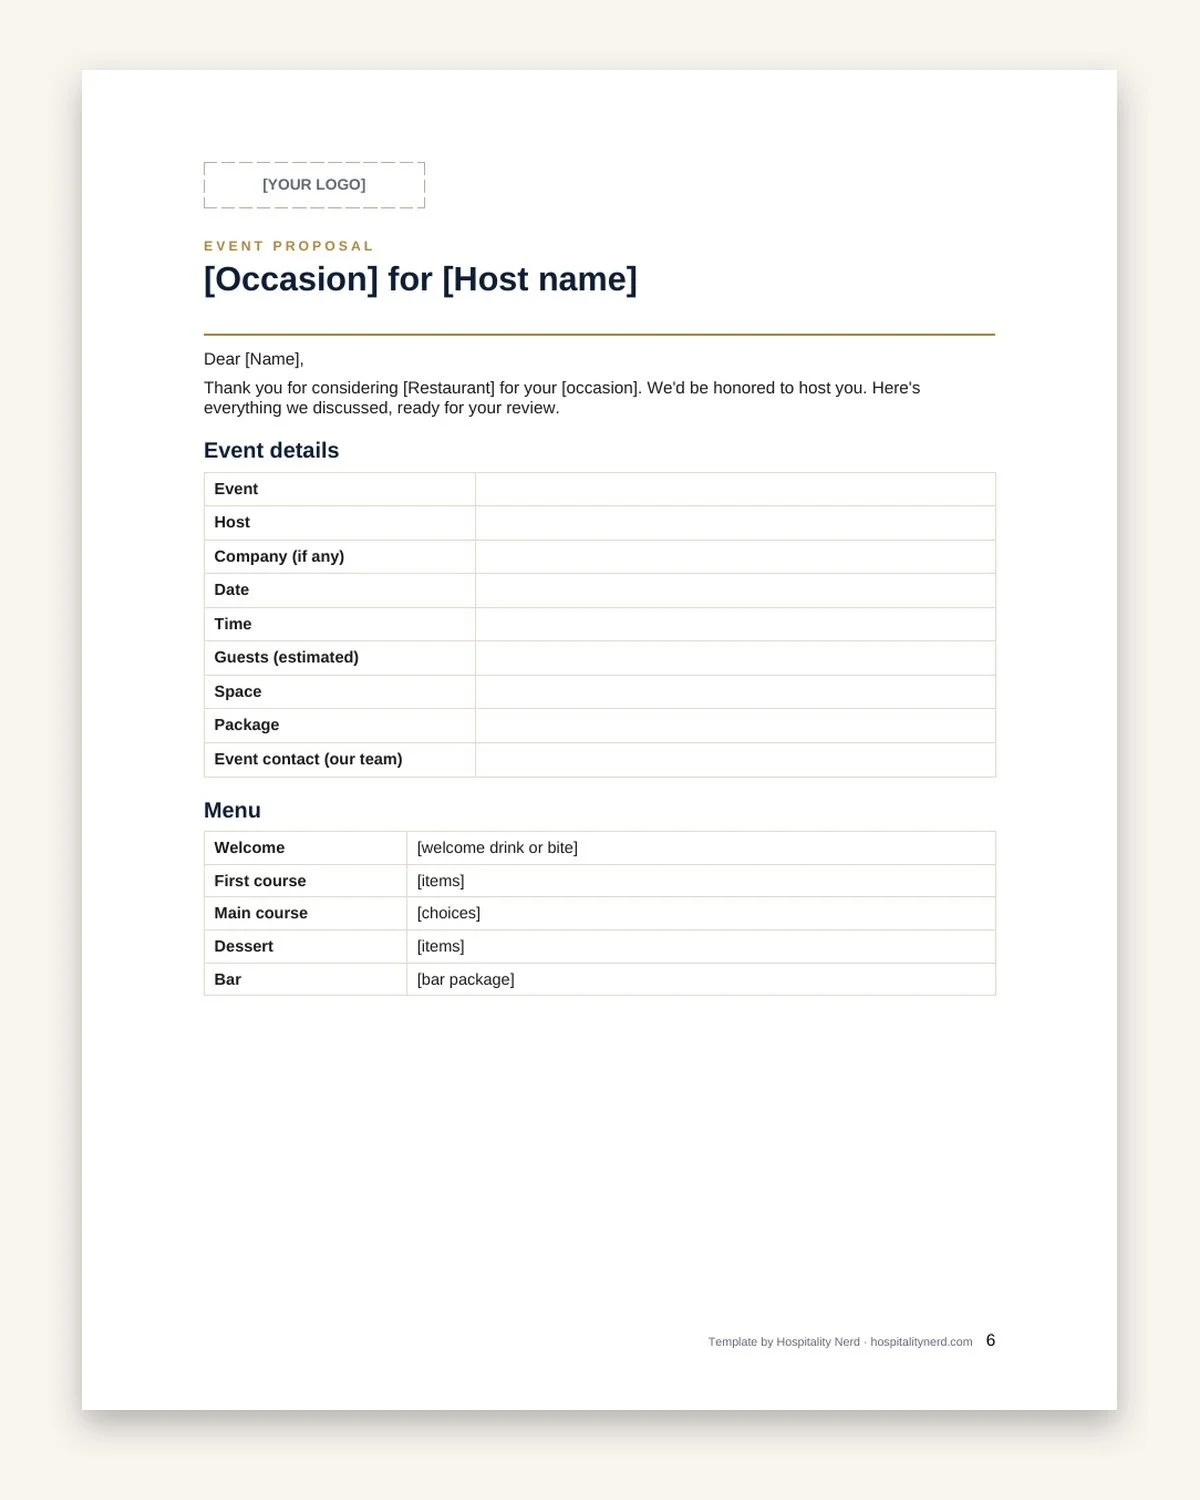
Task: Click the 'Main course' row label
Action: [x=261, y=913]
